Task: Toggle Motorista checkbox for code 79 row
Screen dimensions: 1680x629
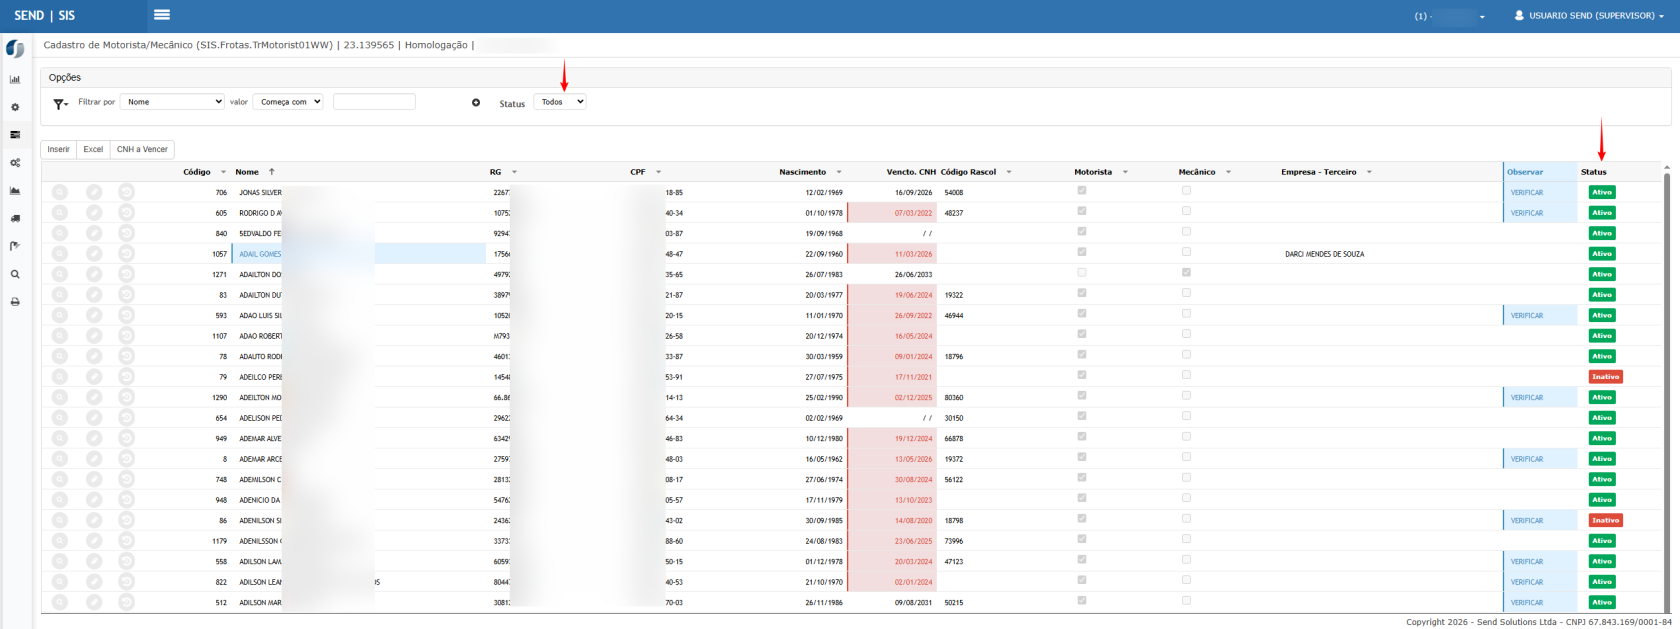Action: [x=1081, y=375]
